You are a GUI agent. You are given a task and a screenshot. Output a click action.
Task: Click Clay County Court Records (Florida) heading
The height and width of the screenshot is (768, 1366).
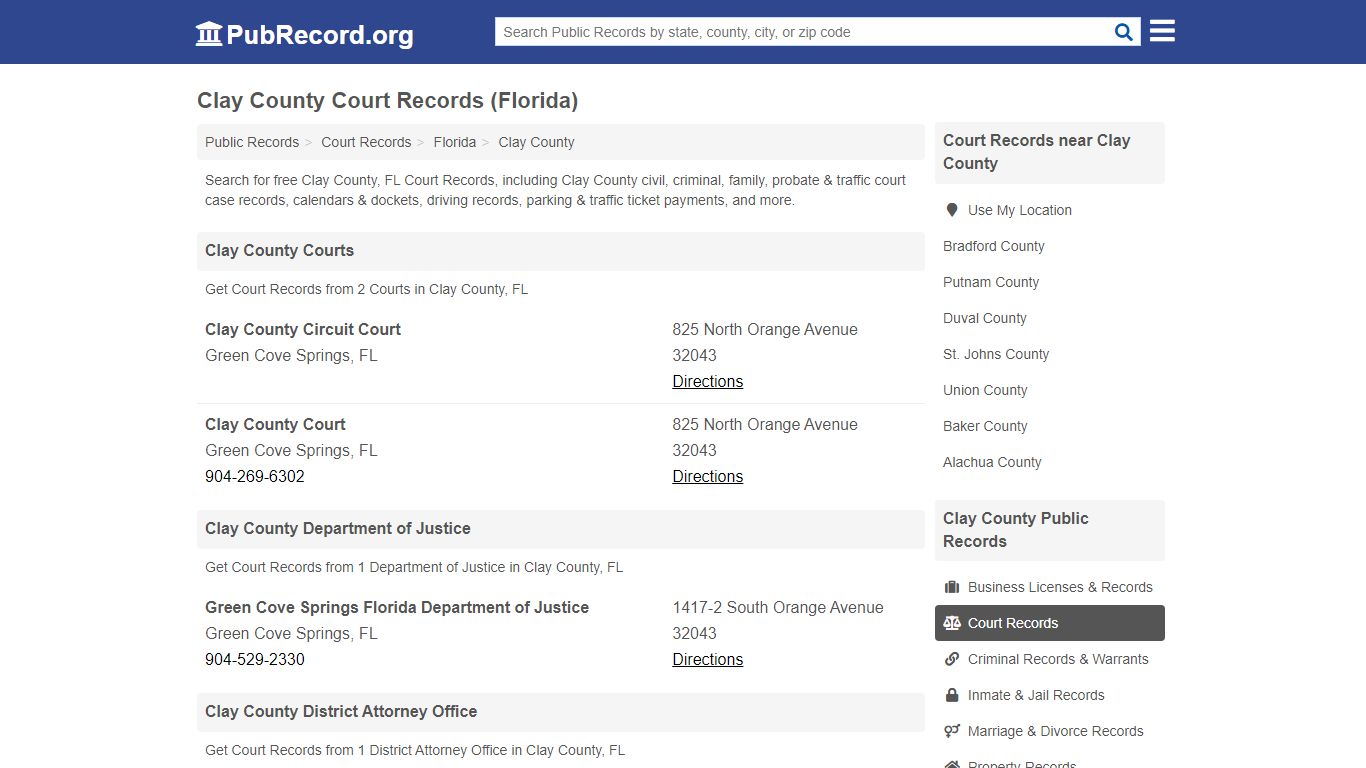(x=387, y=100)
